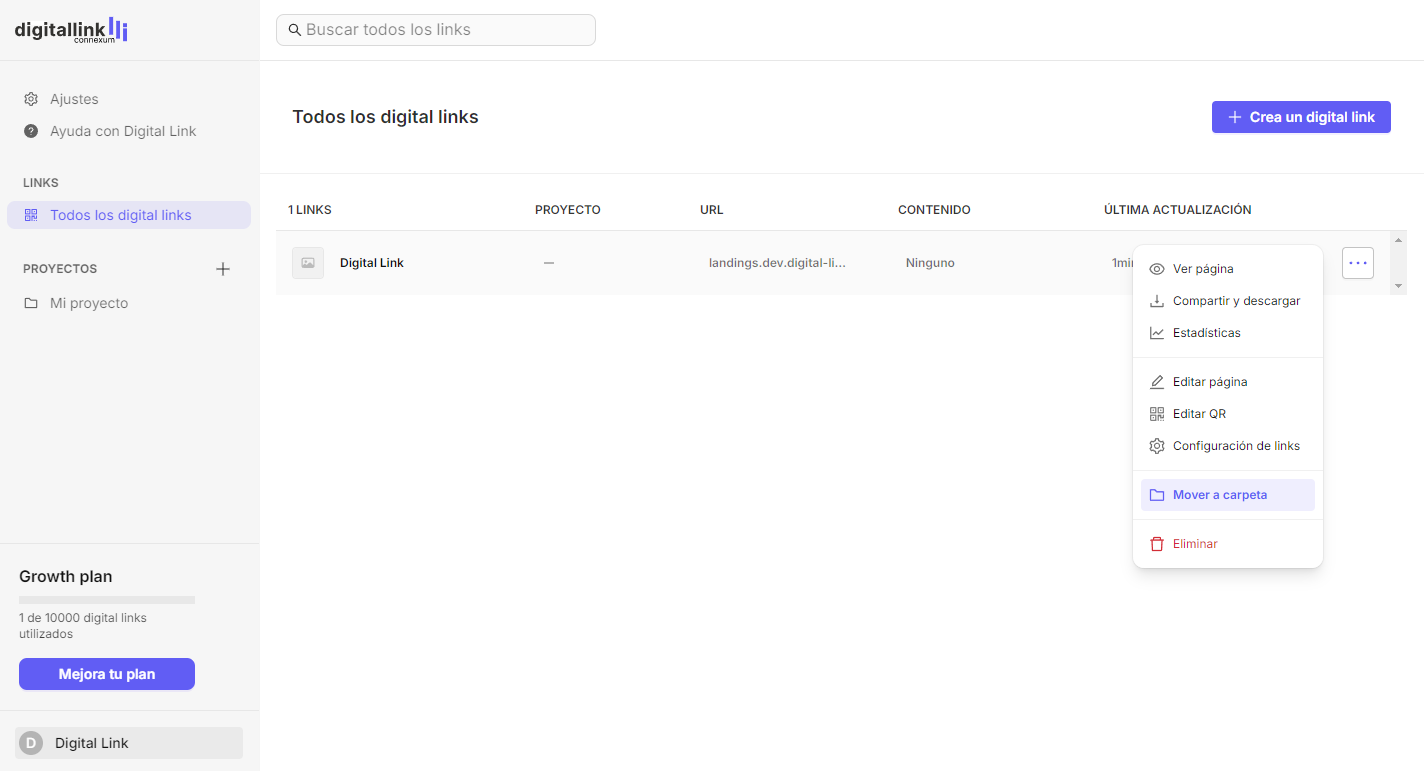Screen dimensions: 1424x771
Task: Click the plus icon next to PROYECTOS
Action: tap(223, 269)
